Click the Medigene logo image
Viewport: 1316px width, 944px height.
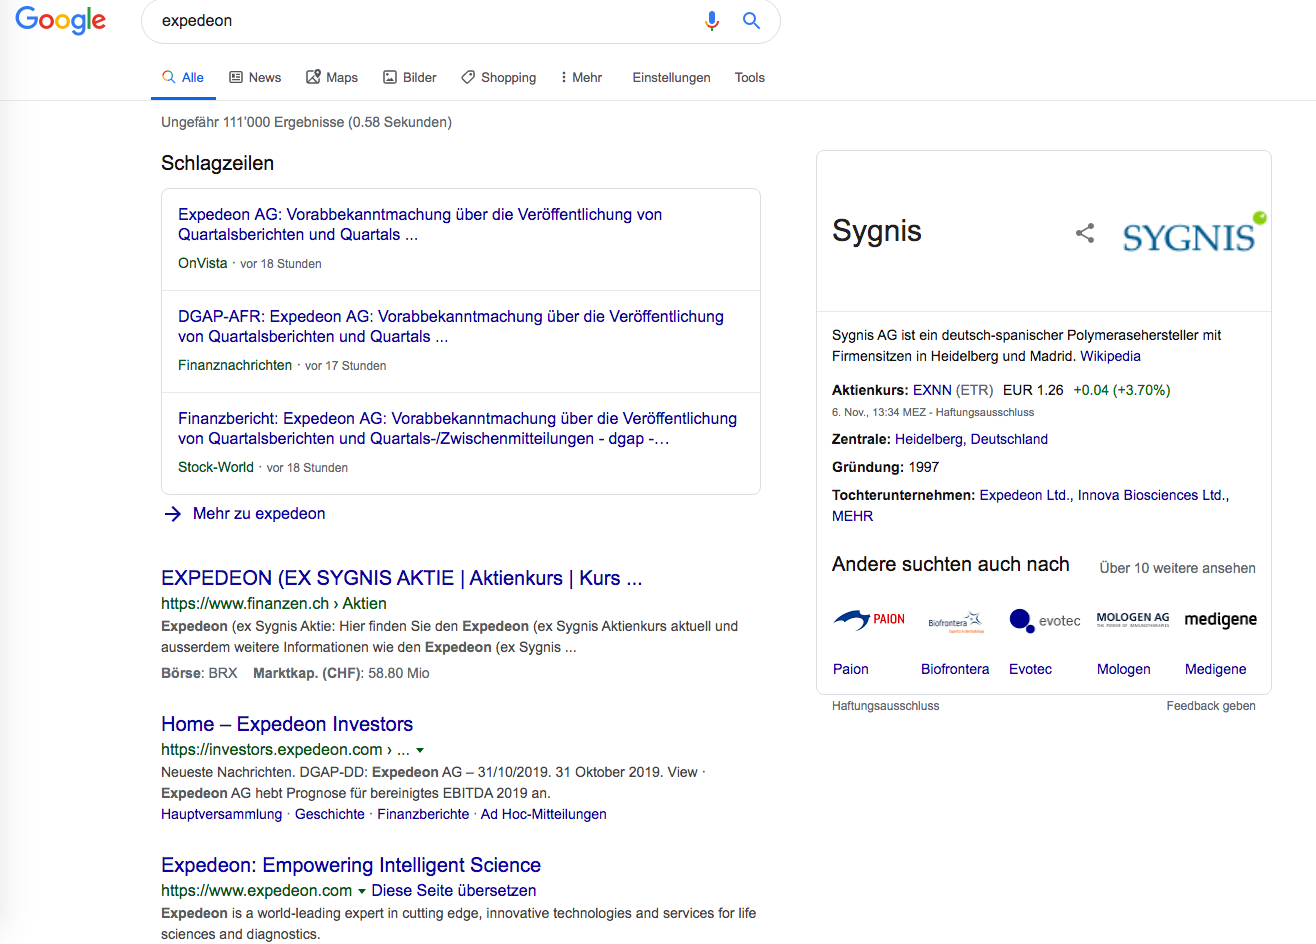(x=1220, y=620)
